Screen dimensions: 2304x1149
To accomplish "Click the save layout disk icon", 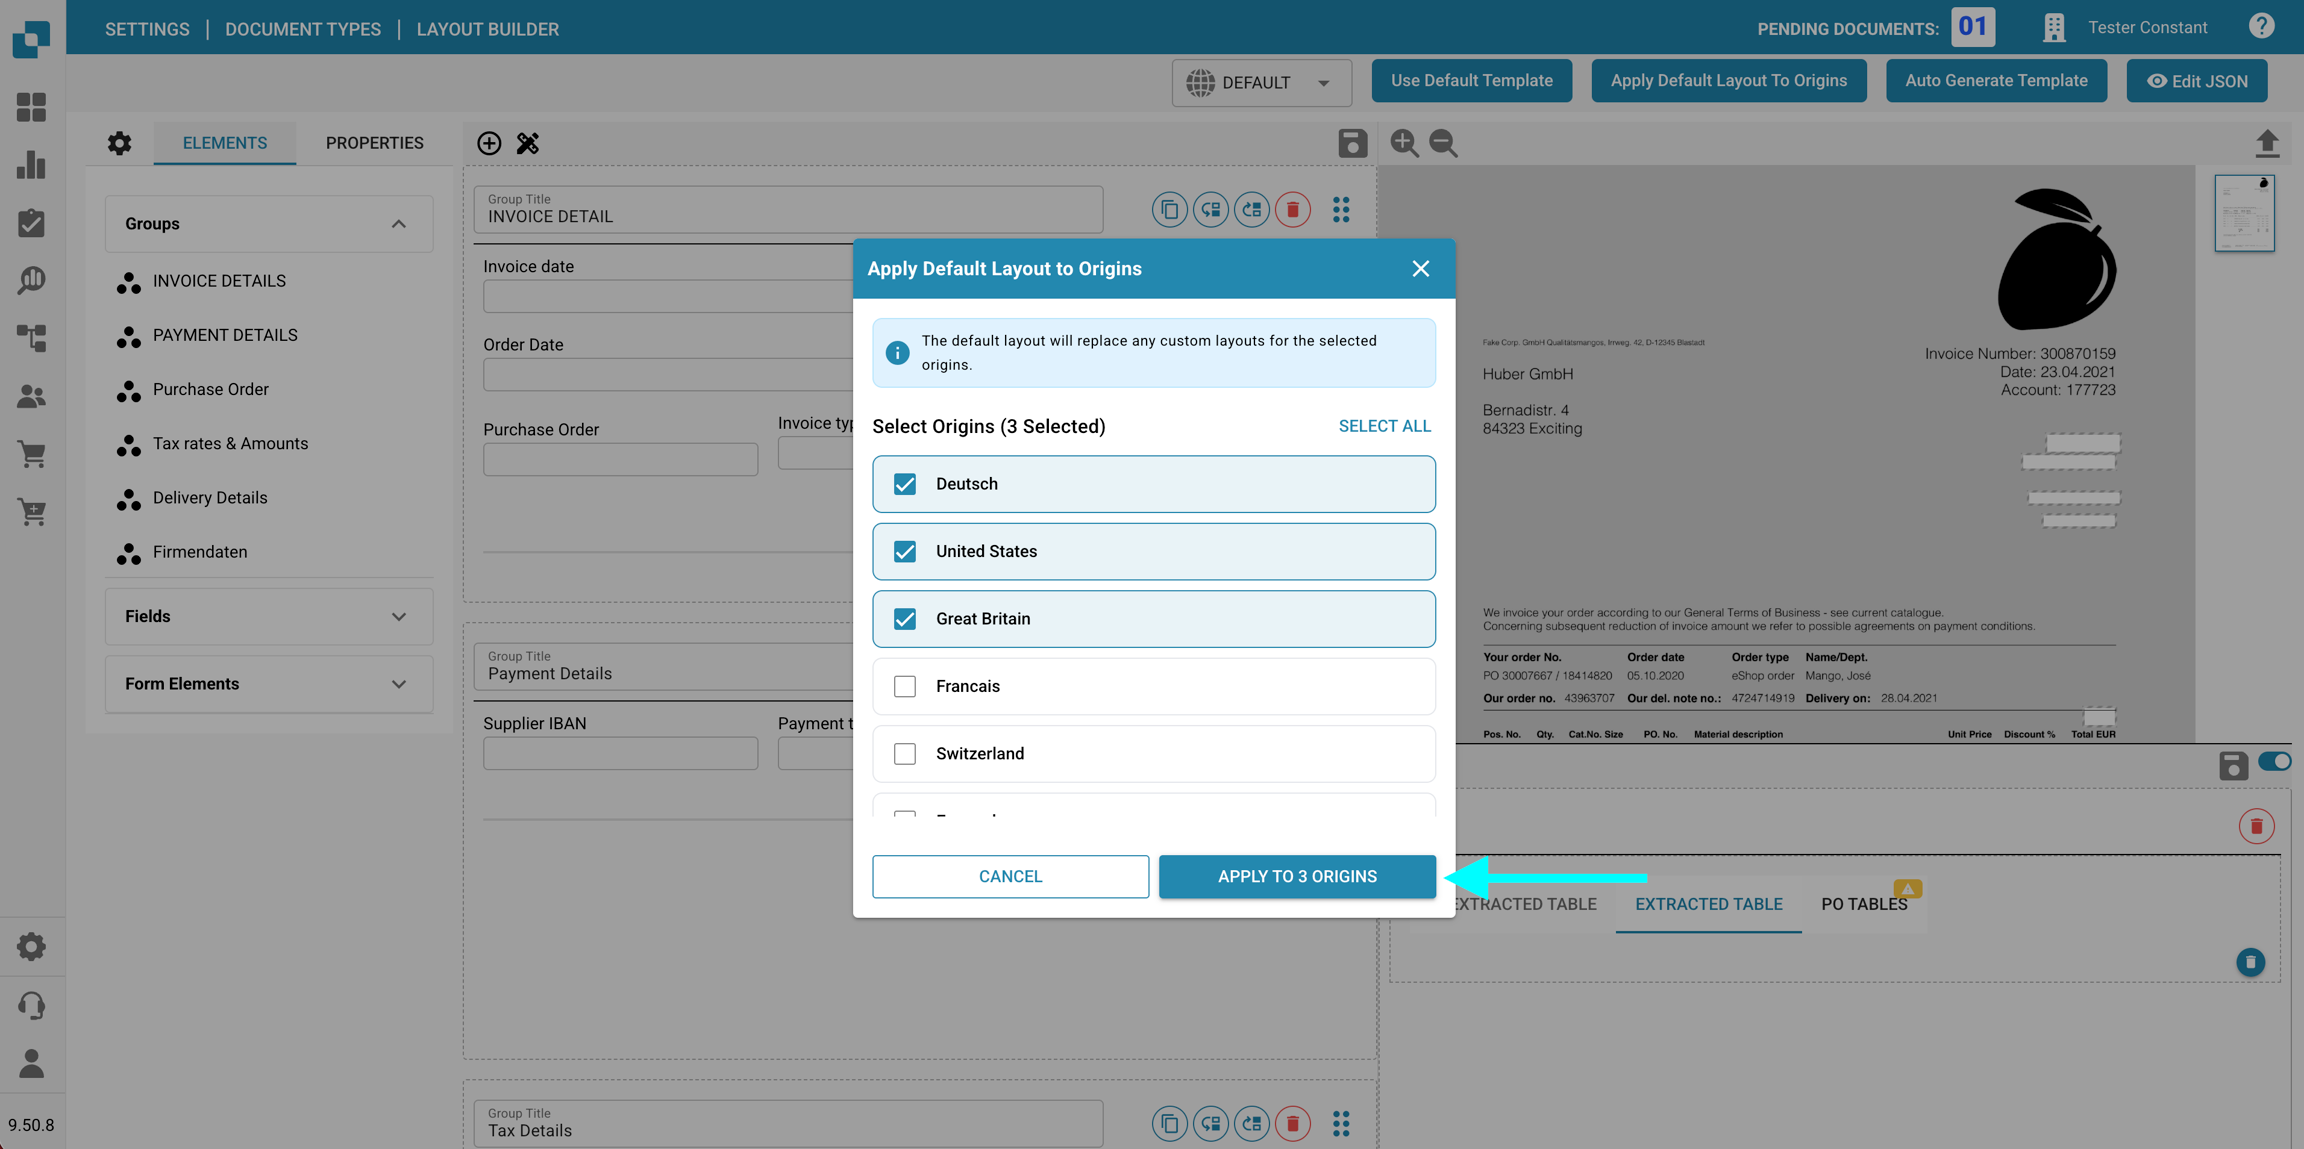I will click(x=1352, y=143).
